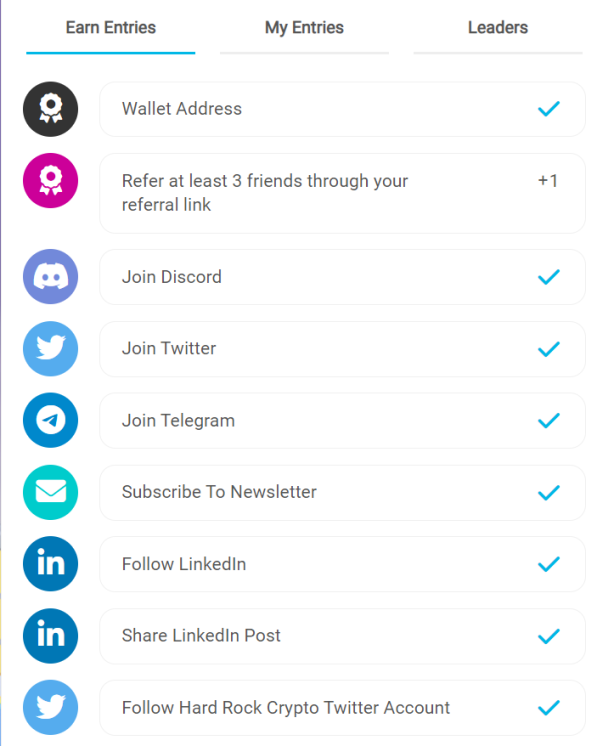Switch to the My Entries tab

point(304,28)
